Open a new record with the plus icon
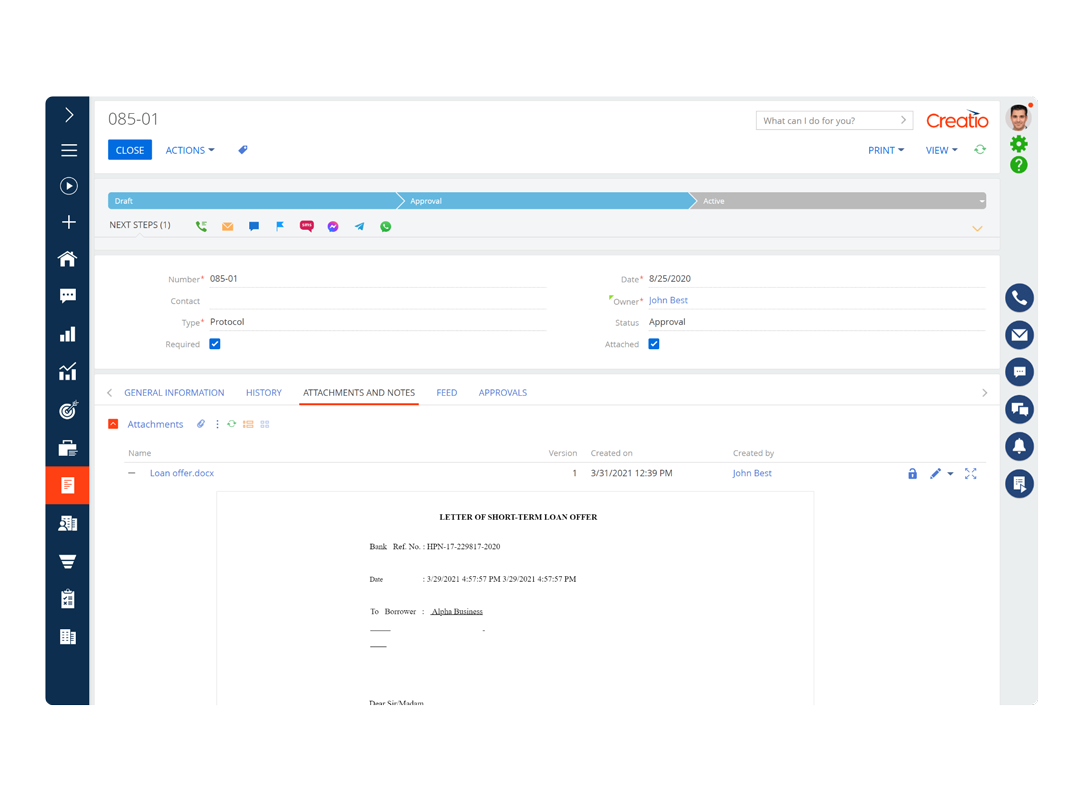 click(68, 222)
